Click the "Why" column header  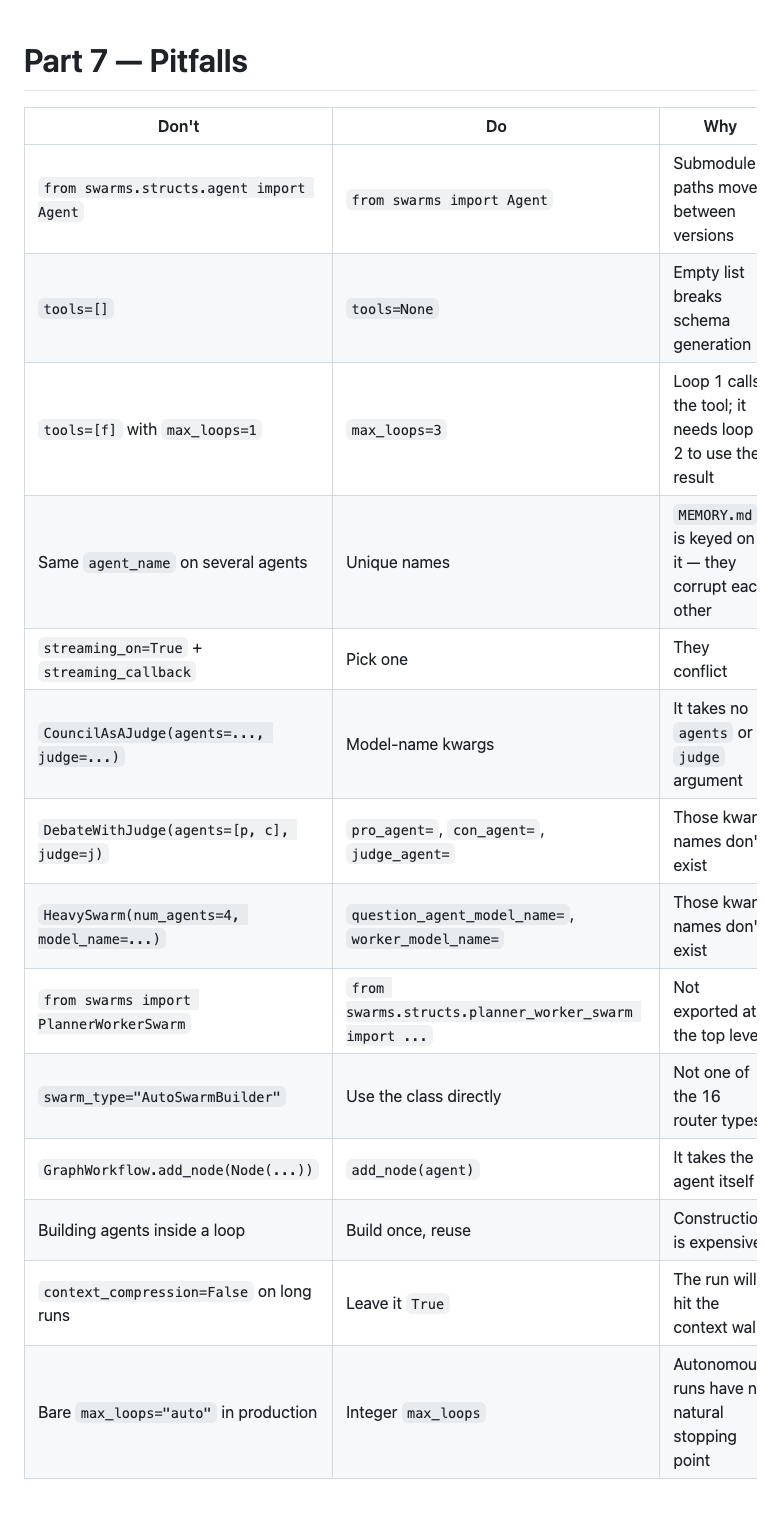(x=720, y=126)
